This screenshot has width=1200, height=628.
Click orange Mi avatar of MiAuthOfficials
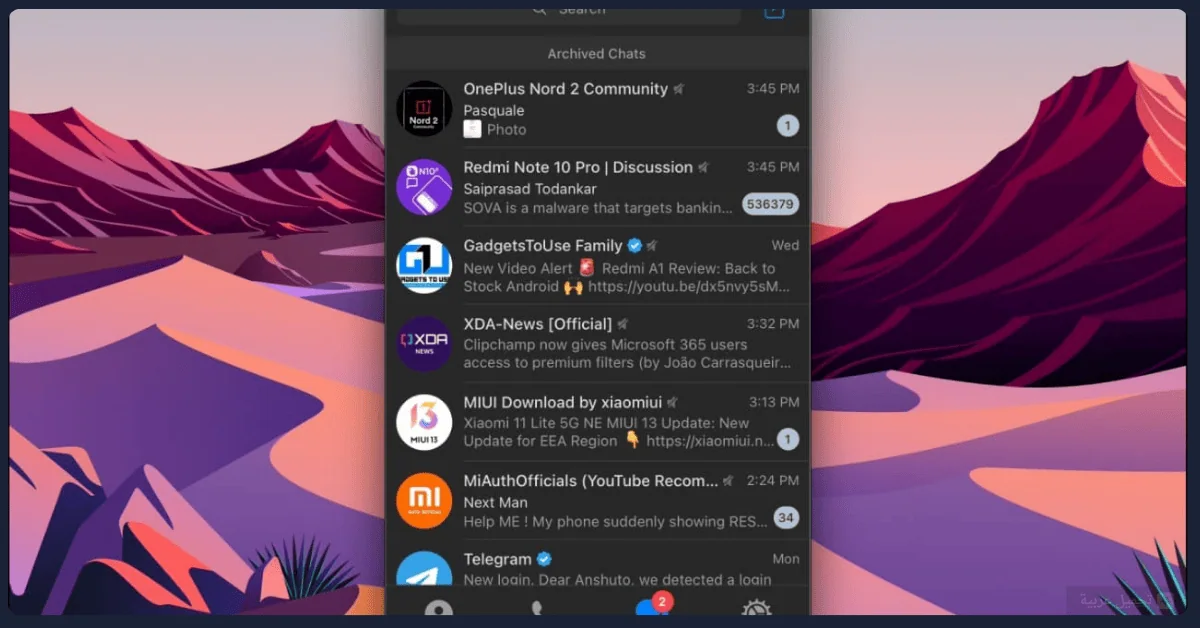tap(424, 500)
